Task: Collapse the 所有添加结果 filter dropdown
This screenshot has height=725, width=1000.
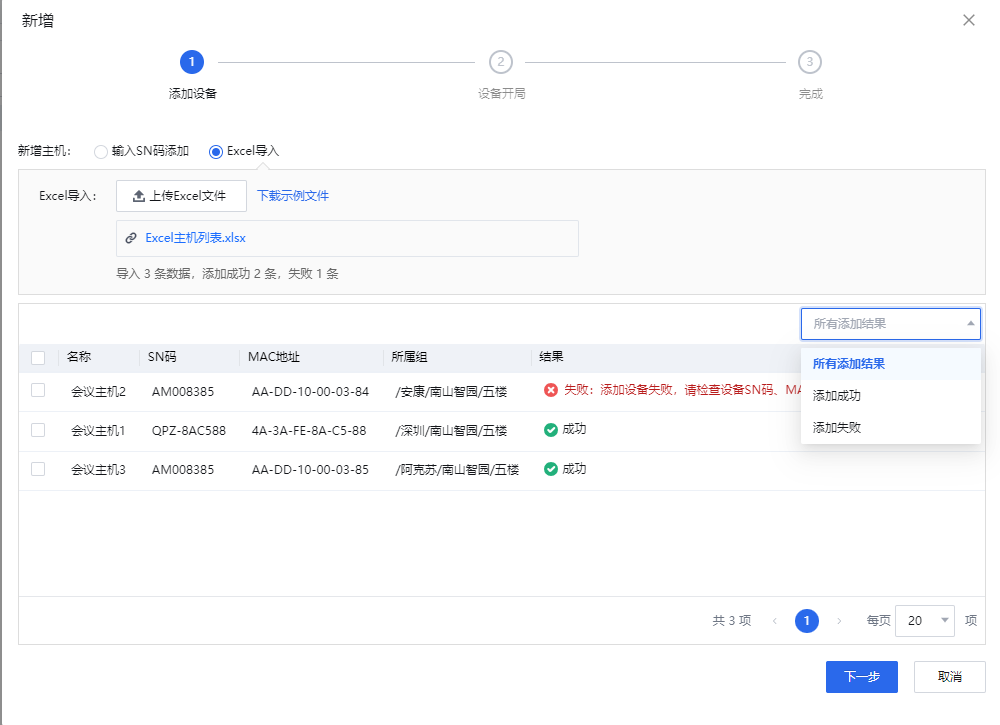Action: coord(970,324)
